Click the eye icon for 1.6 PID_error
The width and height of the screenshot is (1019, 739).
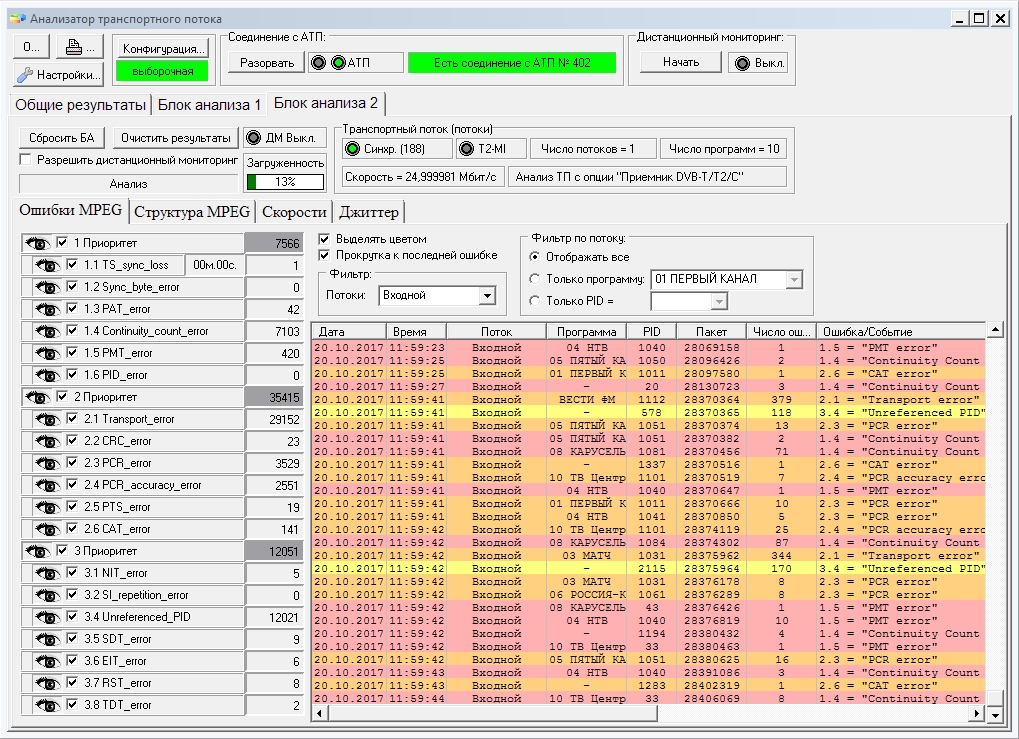pyautogui.click(x=47, y=375)
